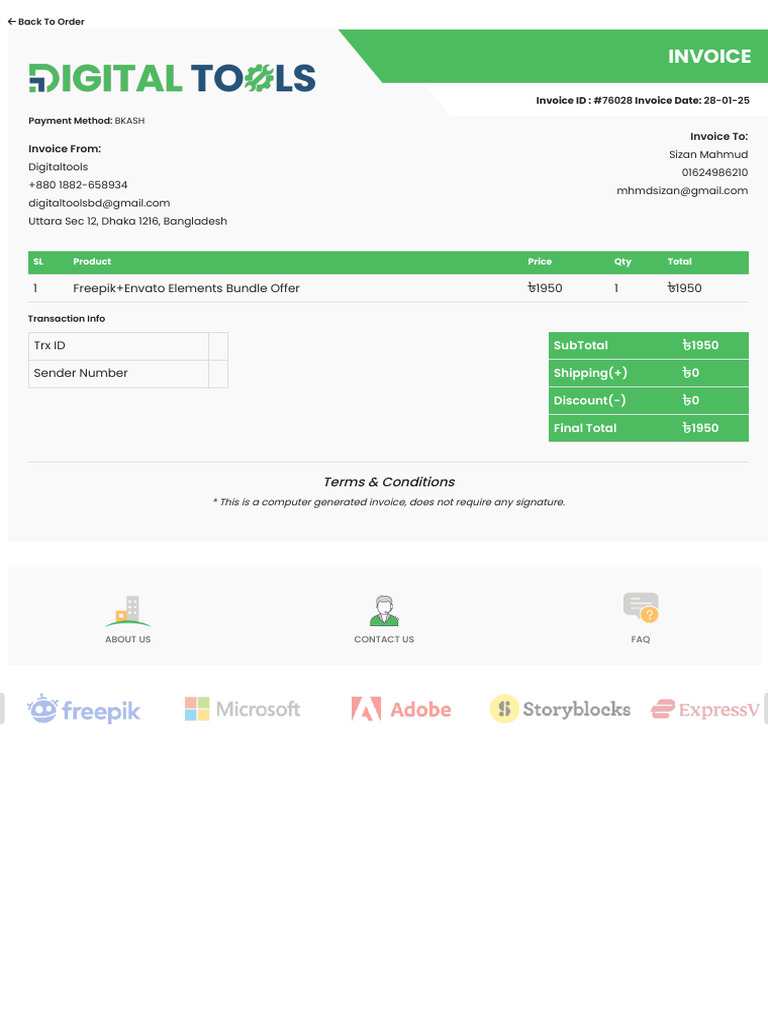Screen dimensions: 768x1024
Task: Click the Price column header
Action: tap(539, 261)
